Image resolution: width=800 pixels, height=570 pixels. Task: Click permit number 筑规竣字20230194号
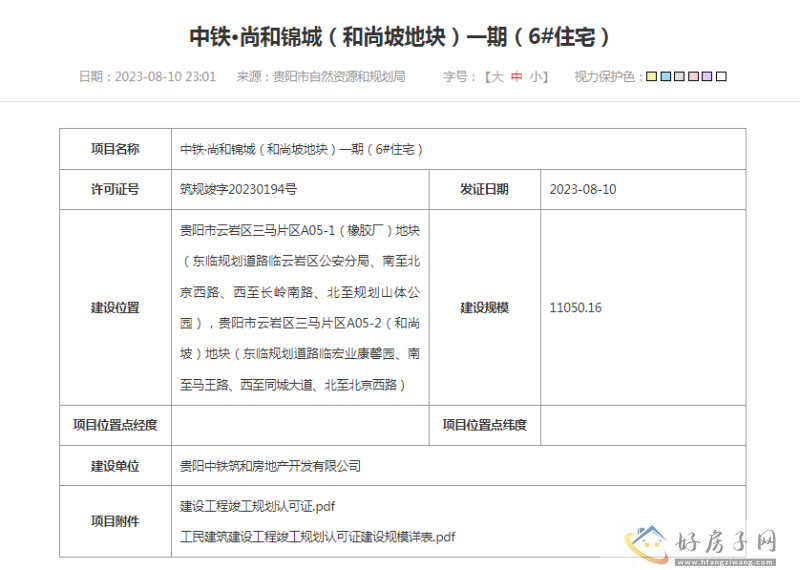coord(238,189)
